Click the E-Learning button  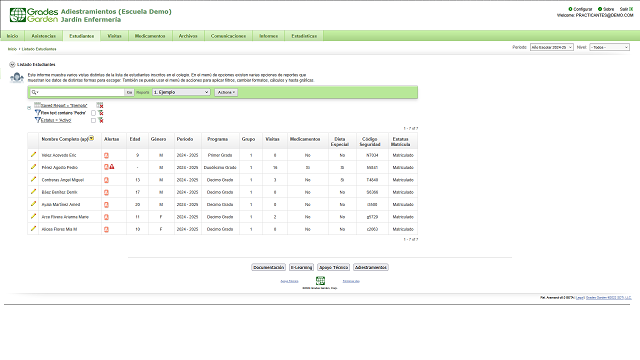coord(301,267)
